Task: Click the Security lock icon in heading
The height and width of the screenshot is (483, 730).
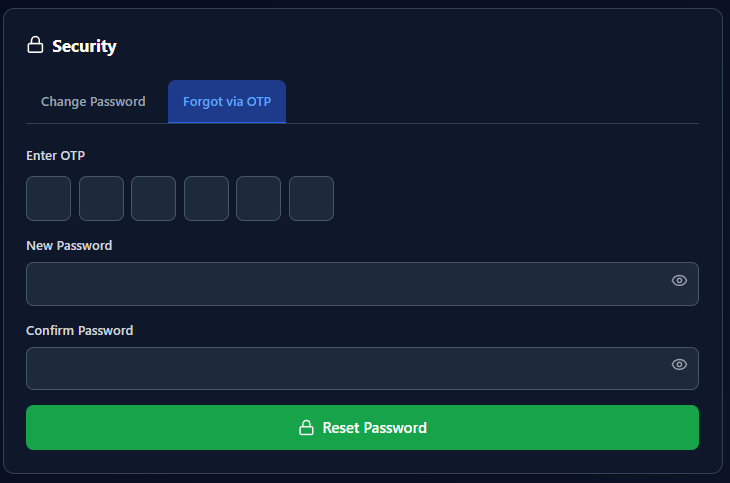Action: tap(35, 45)
